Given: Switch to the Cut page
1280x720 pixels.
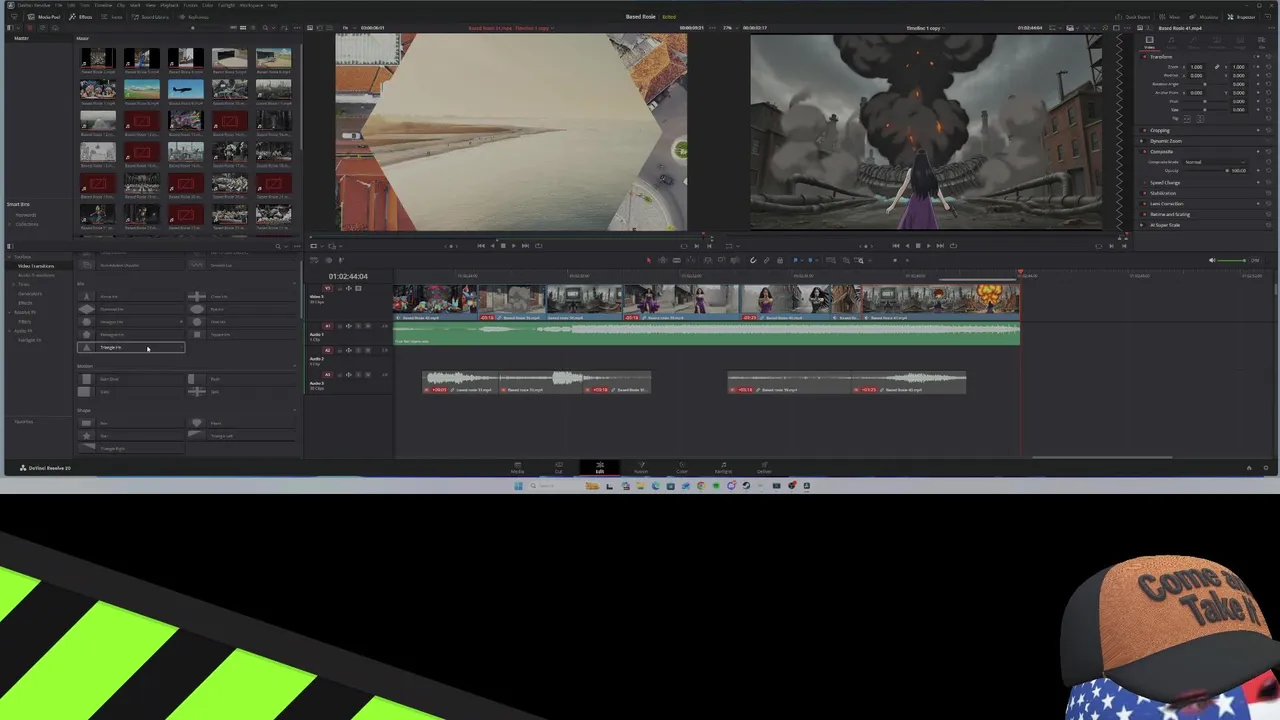Looking at the screenshot, I should [559, 467].
